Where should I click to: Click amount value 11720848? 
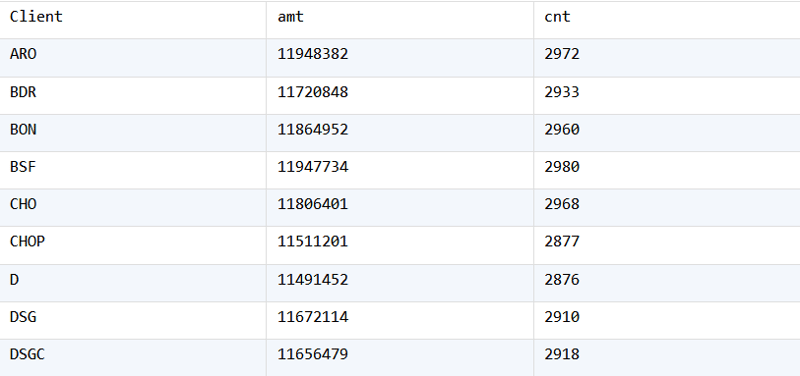(313, 92)
